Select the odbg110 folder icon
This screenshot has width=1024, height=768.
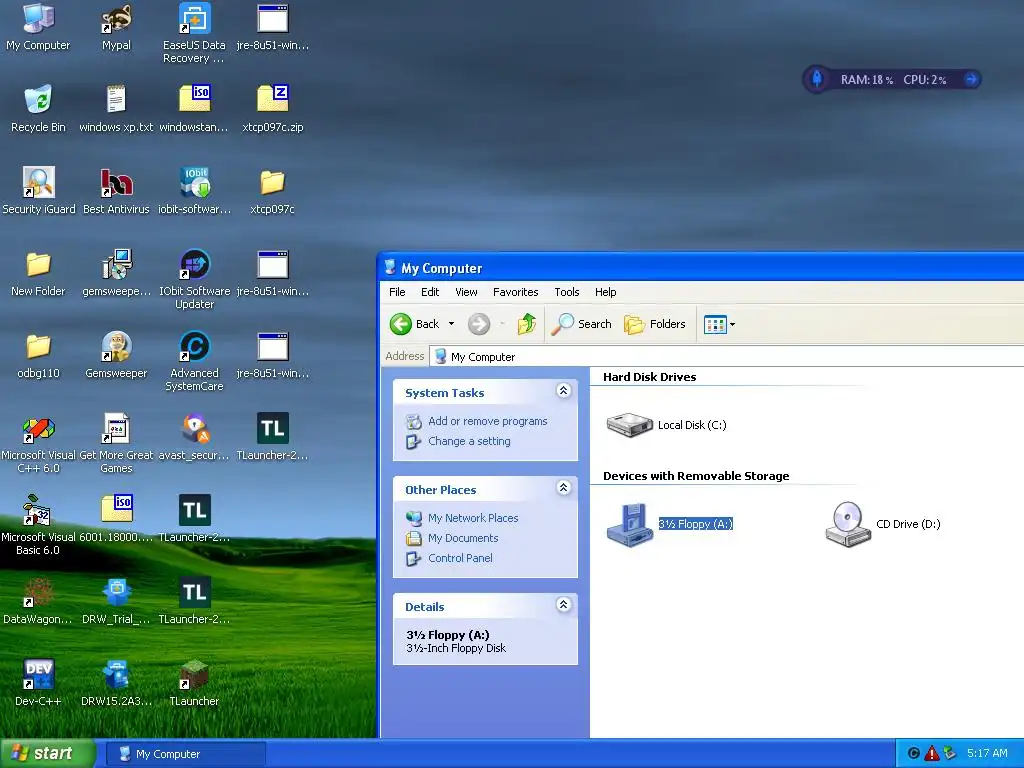pos(39,346)
